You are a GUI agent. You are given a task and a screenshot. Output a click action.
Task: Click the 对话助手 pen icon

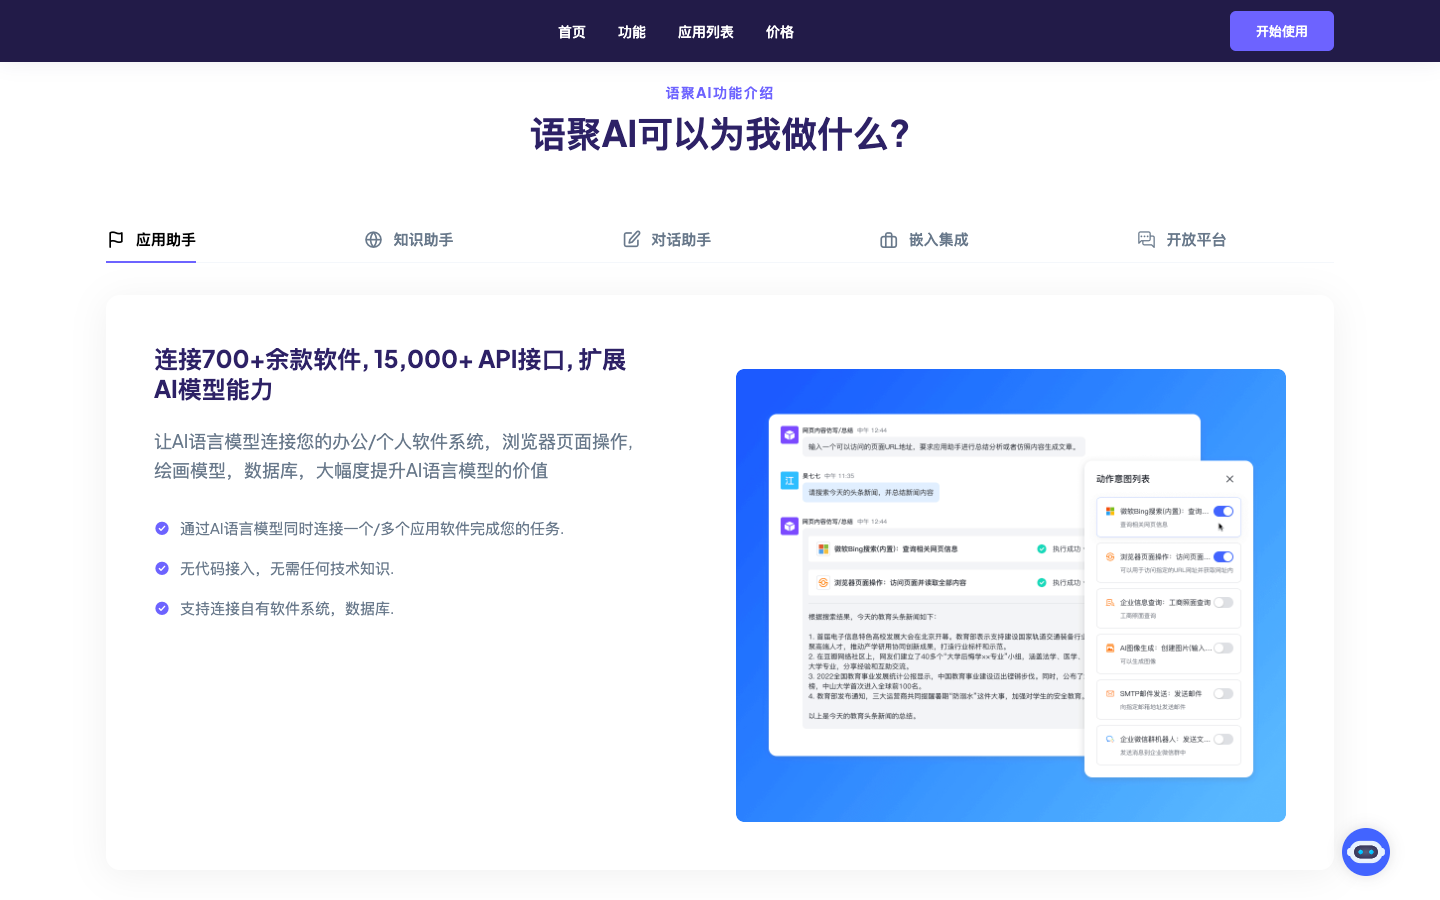coord(631,239)
